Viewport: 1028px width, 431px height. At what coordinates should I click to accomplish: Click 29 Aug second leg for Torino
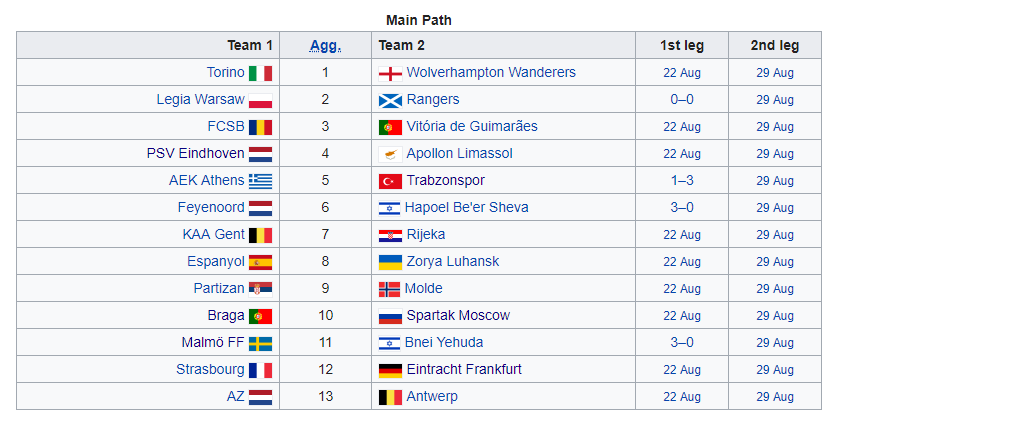pos(775,73)
